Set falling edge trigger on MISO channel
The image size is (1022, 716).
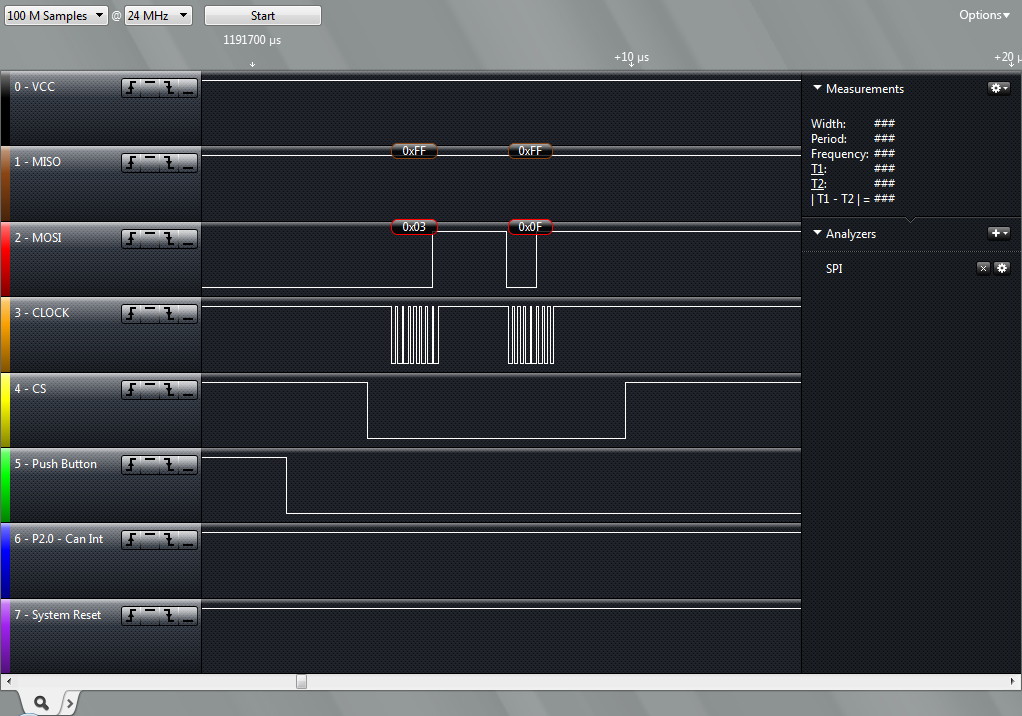pos(169,163)
